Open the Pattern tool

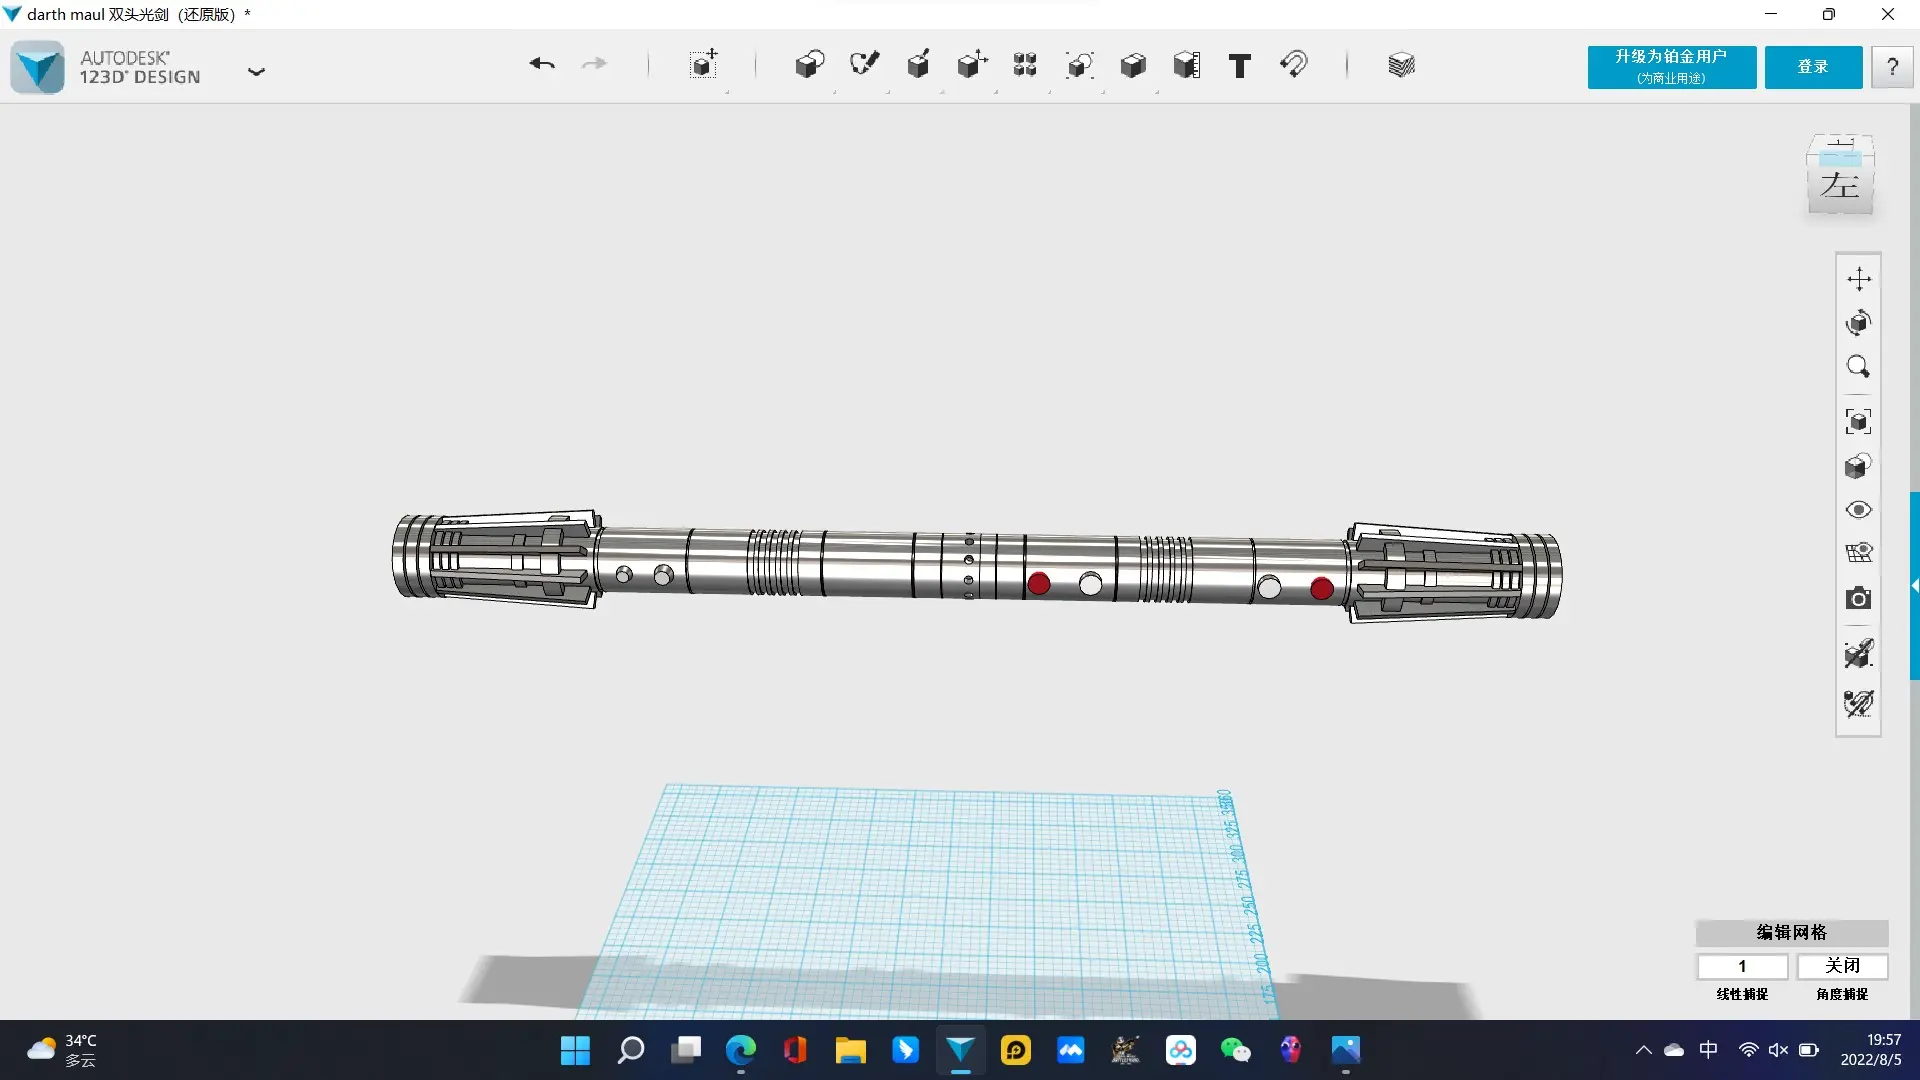[1025, 65]
